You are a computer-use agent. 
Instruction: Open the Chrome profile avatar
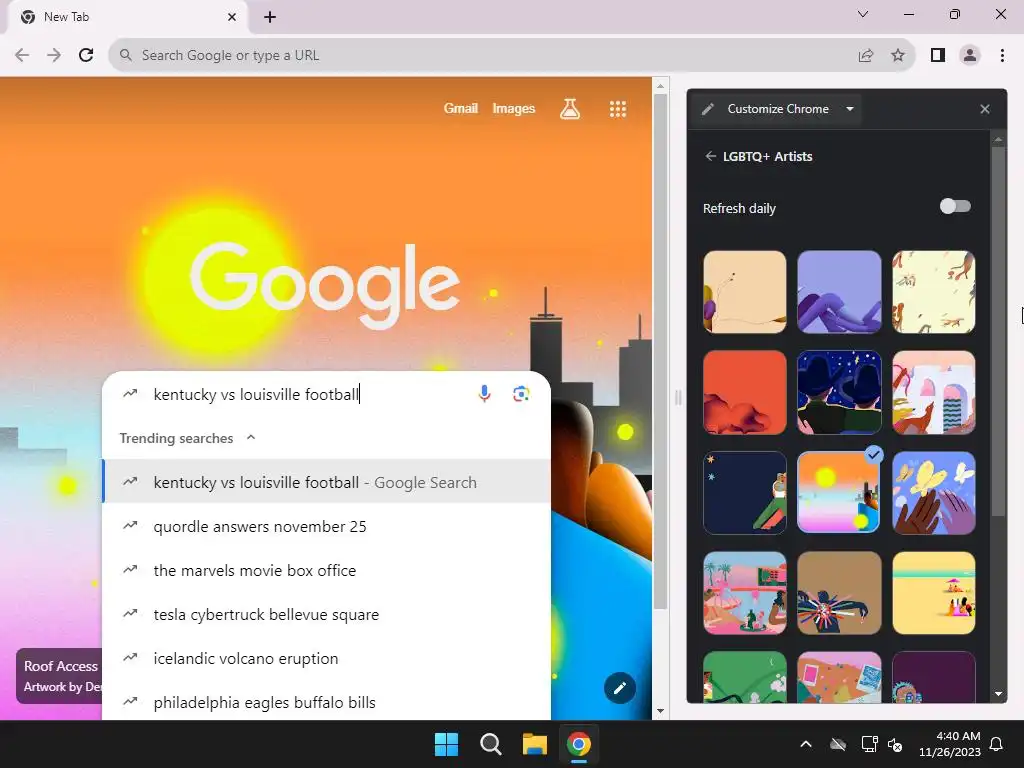(970, 56)
